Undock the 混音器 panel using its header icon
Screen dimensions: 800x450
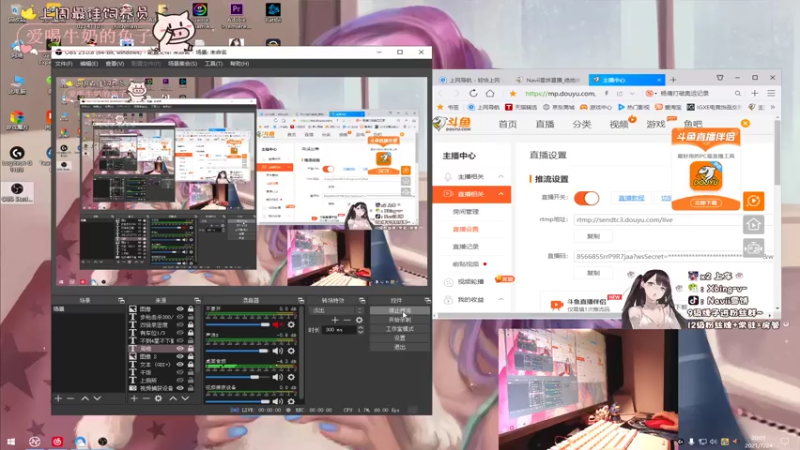301,301
